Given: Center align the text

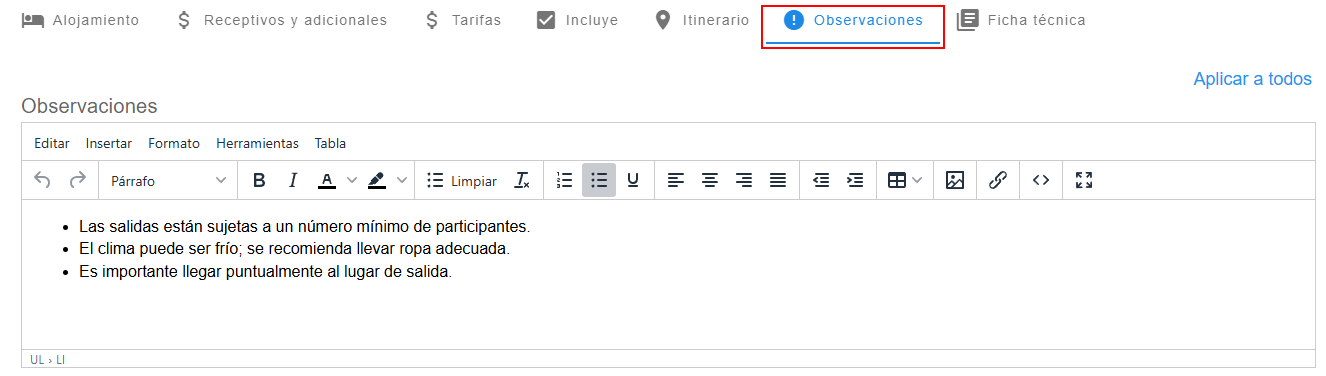Looking at the screenshot, I should [710, 180].
